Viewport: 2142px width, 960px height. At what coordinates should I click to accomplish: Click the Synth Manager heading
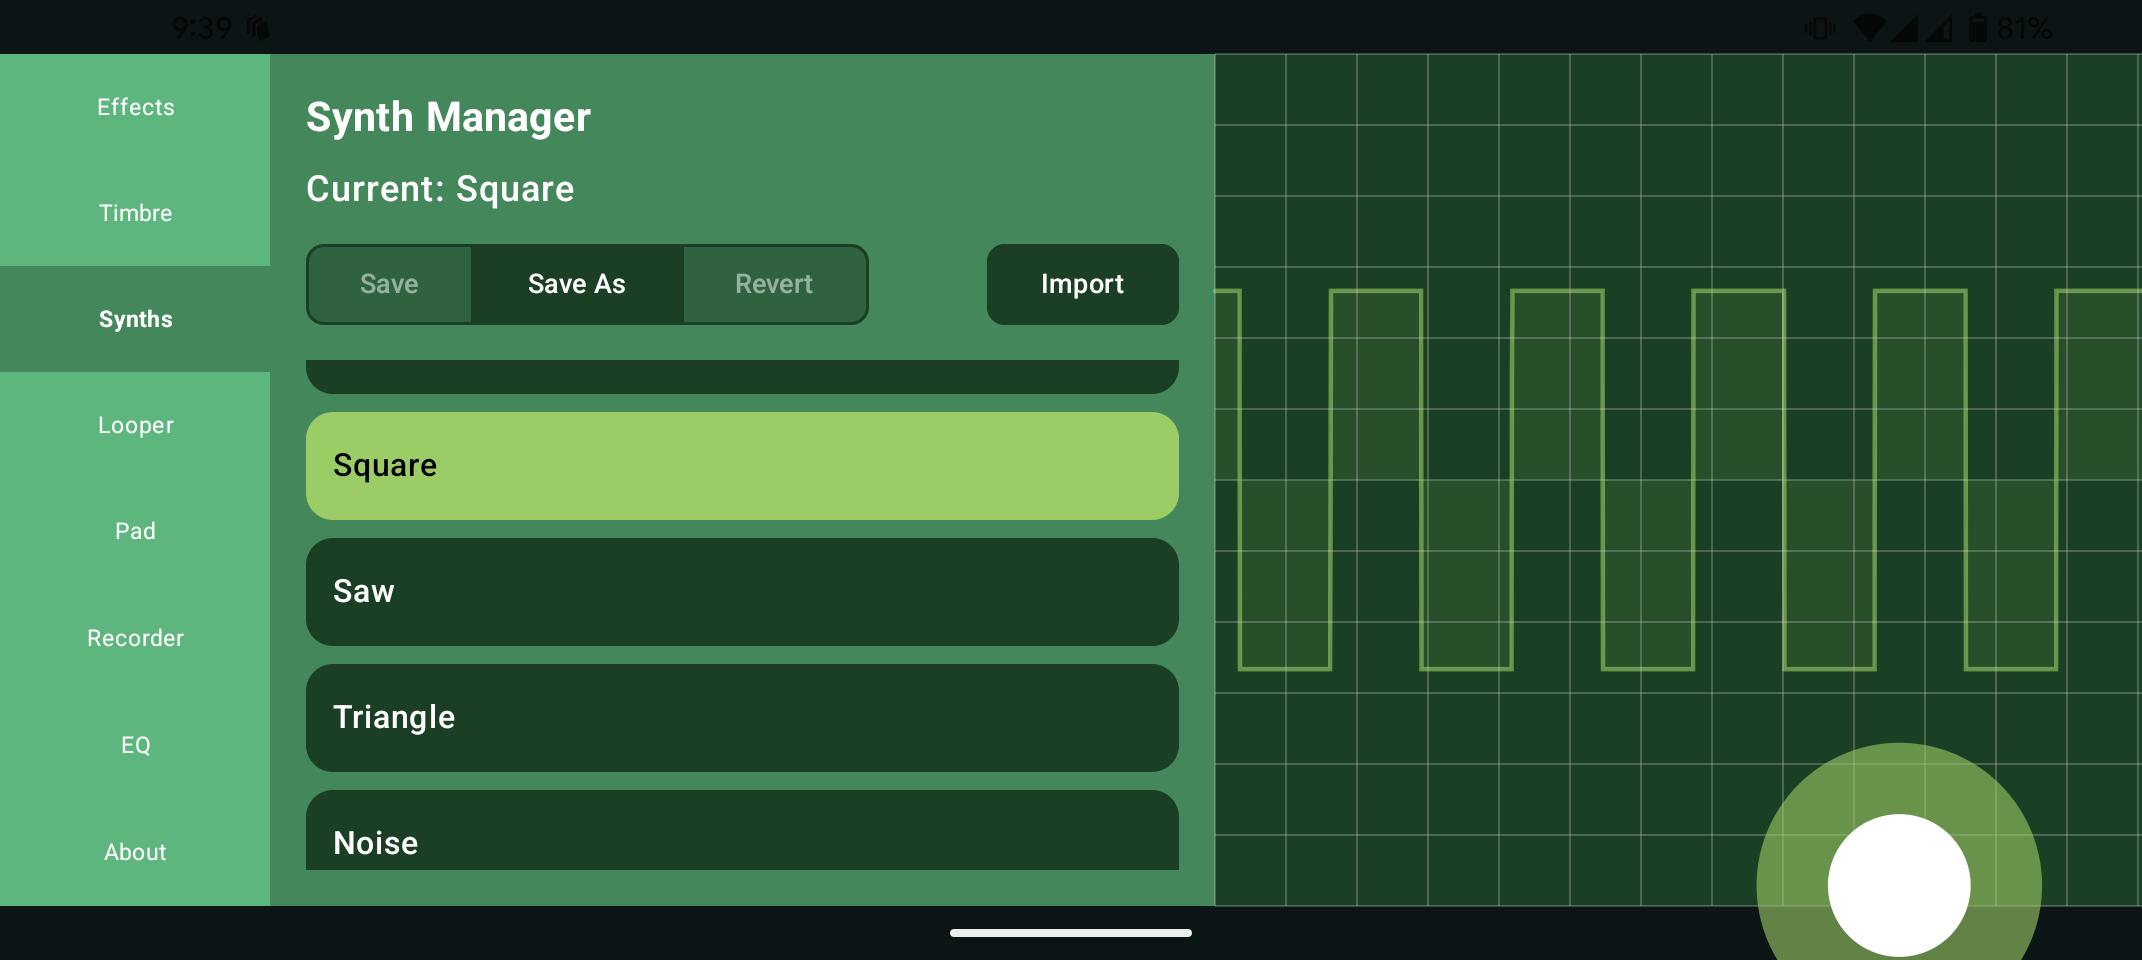pos(448,117)
